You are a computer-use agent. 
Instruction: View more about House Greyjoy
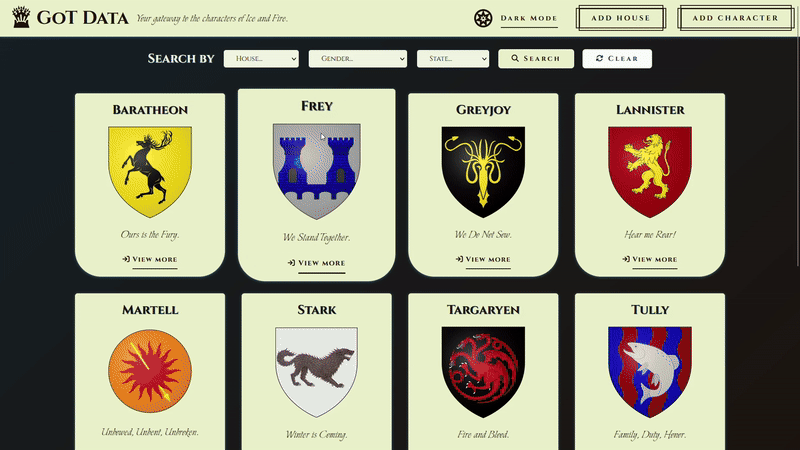click(x=483, y=260)
